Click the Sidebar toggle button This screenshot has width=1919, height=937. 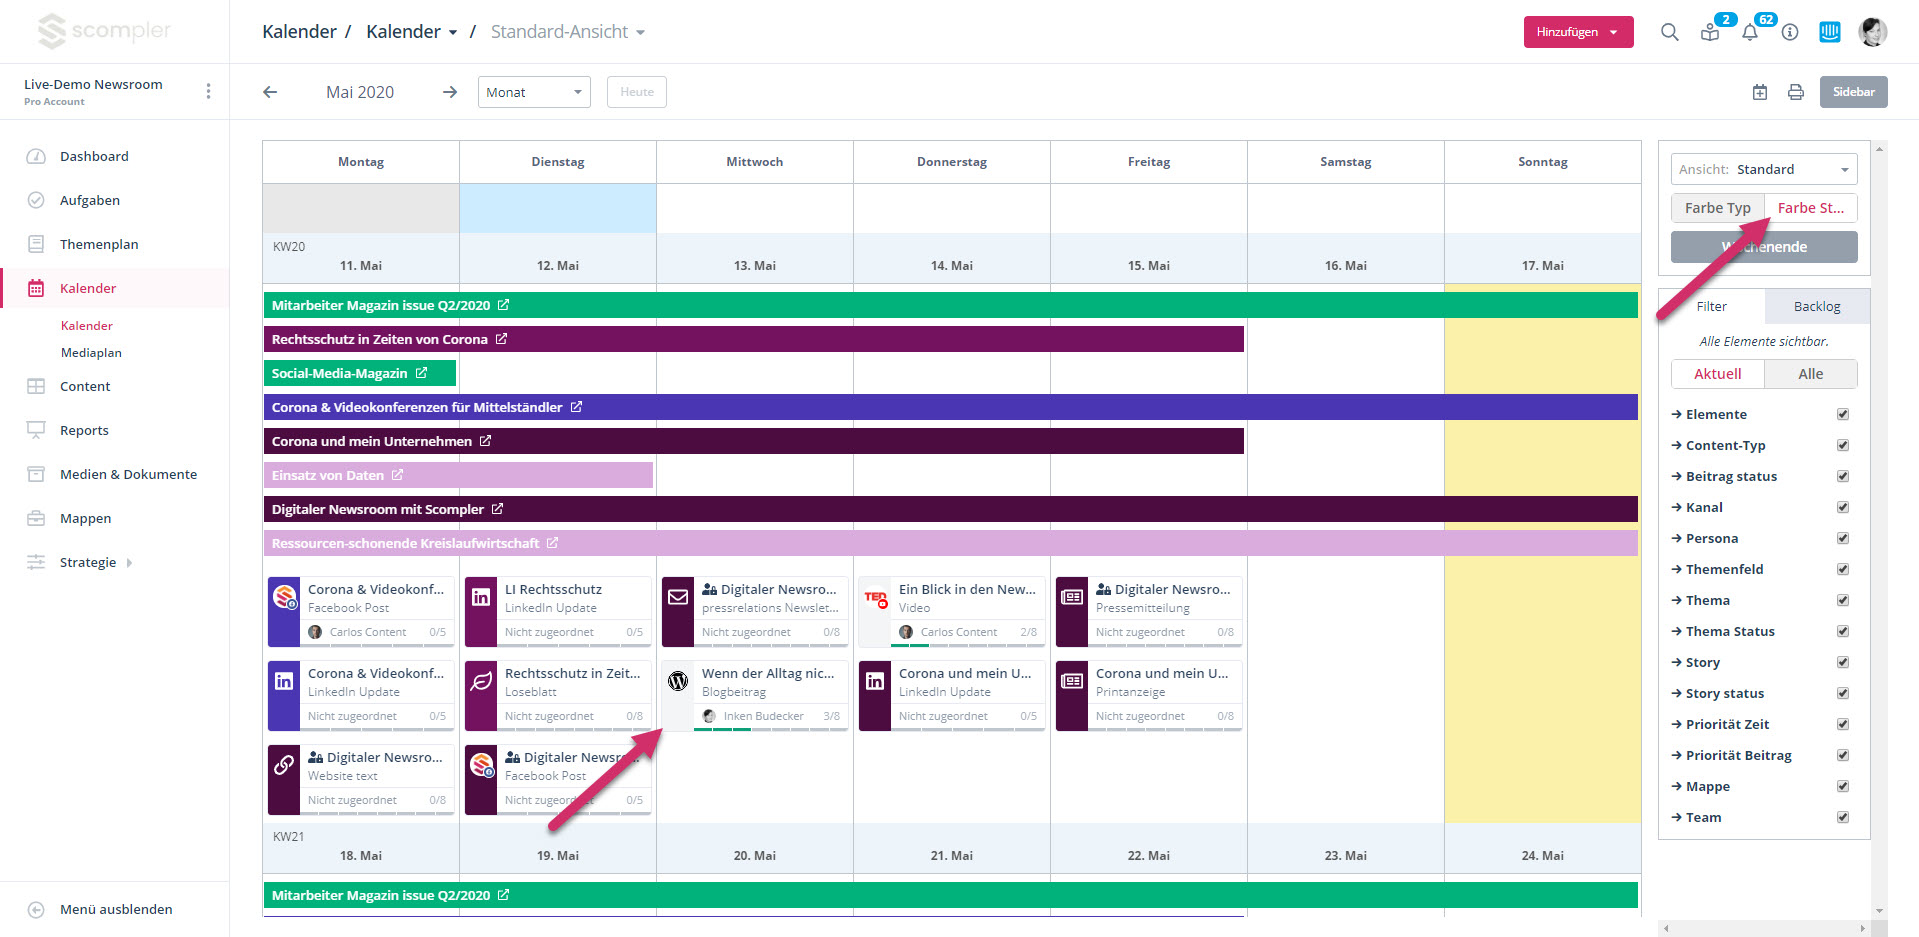pyautogui.click(x=1853, y=92)
